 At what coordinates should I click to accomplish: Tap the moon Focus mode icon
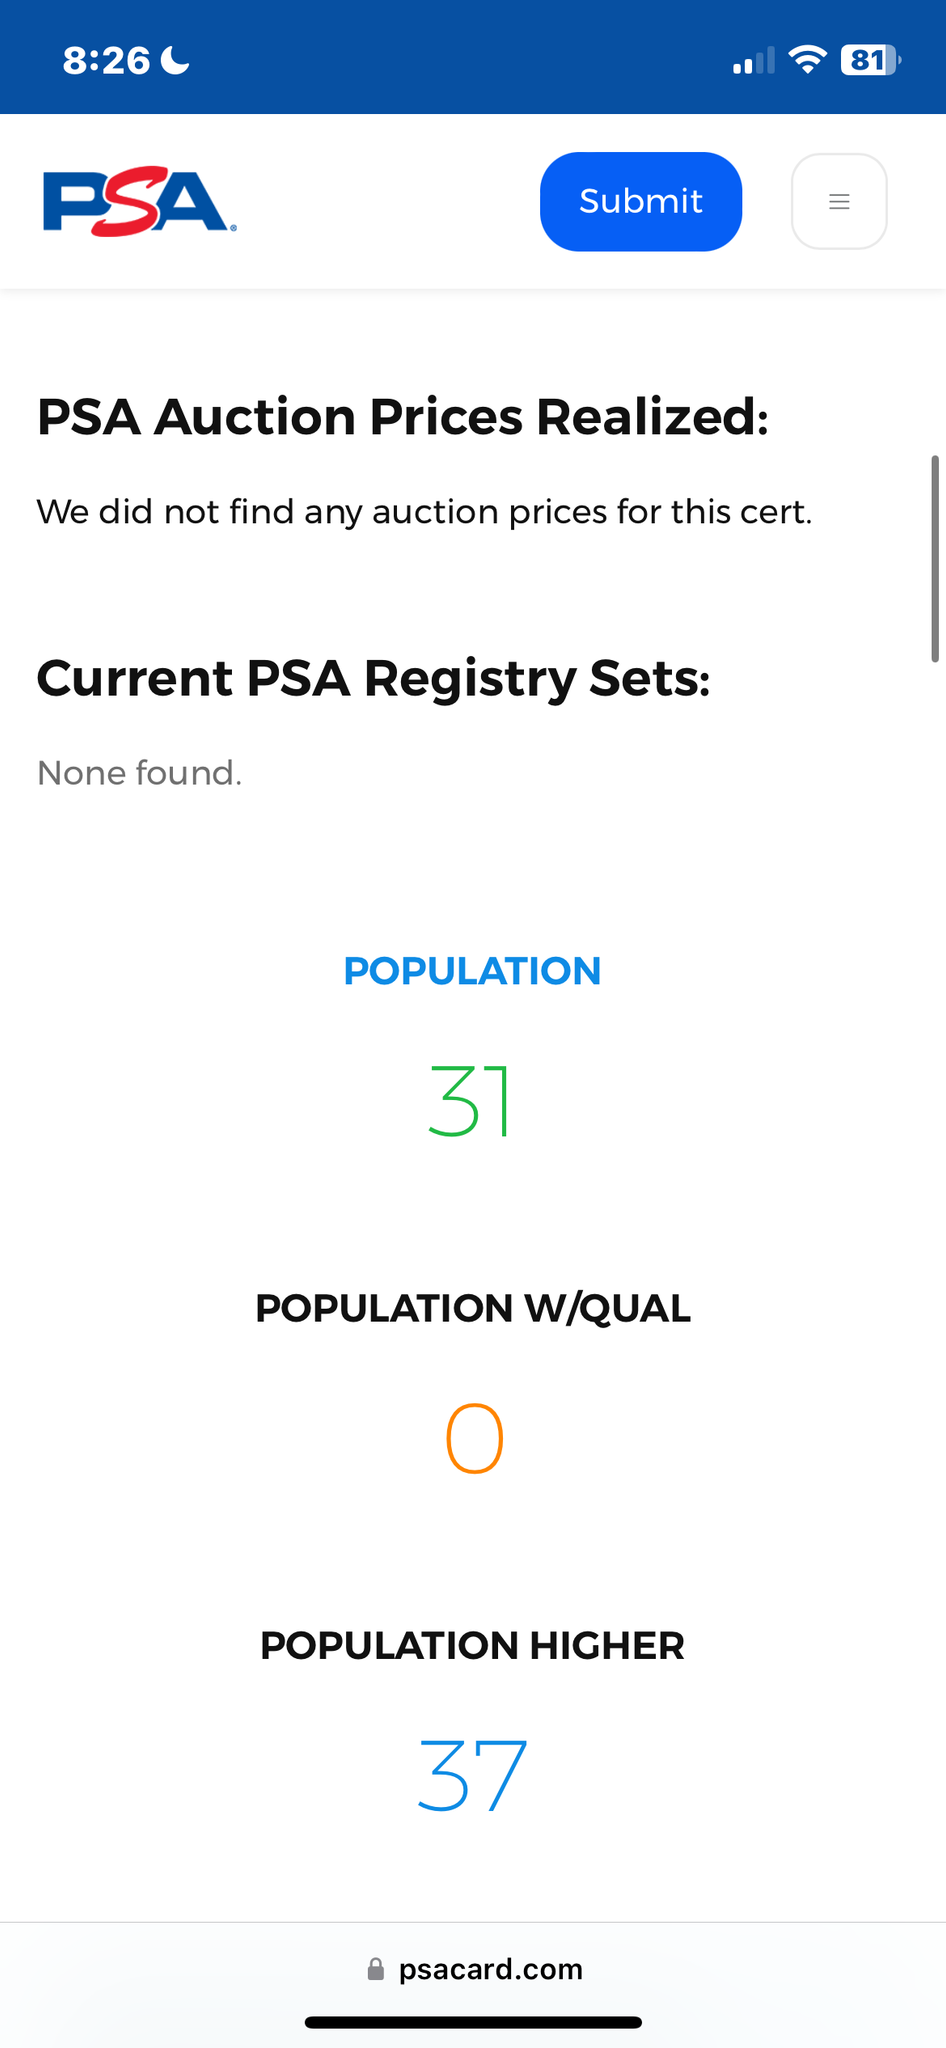click(x=176, y=61)
